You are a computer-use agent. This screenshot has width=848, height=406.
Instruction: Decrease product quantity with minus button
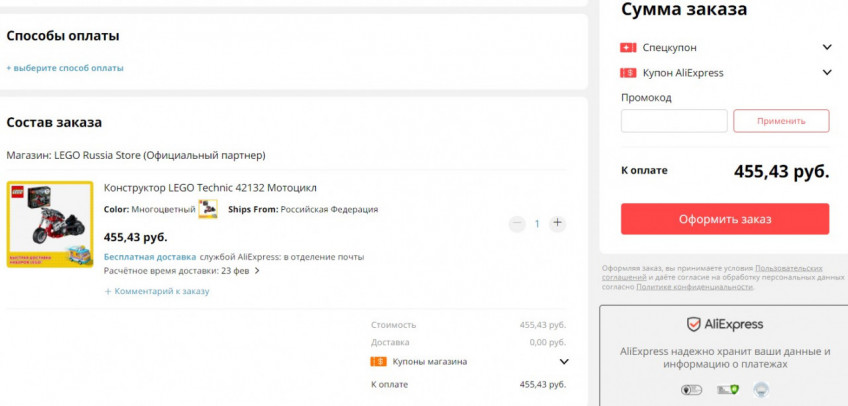coord(516,223)
